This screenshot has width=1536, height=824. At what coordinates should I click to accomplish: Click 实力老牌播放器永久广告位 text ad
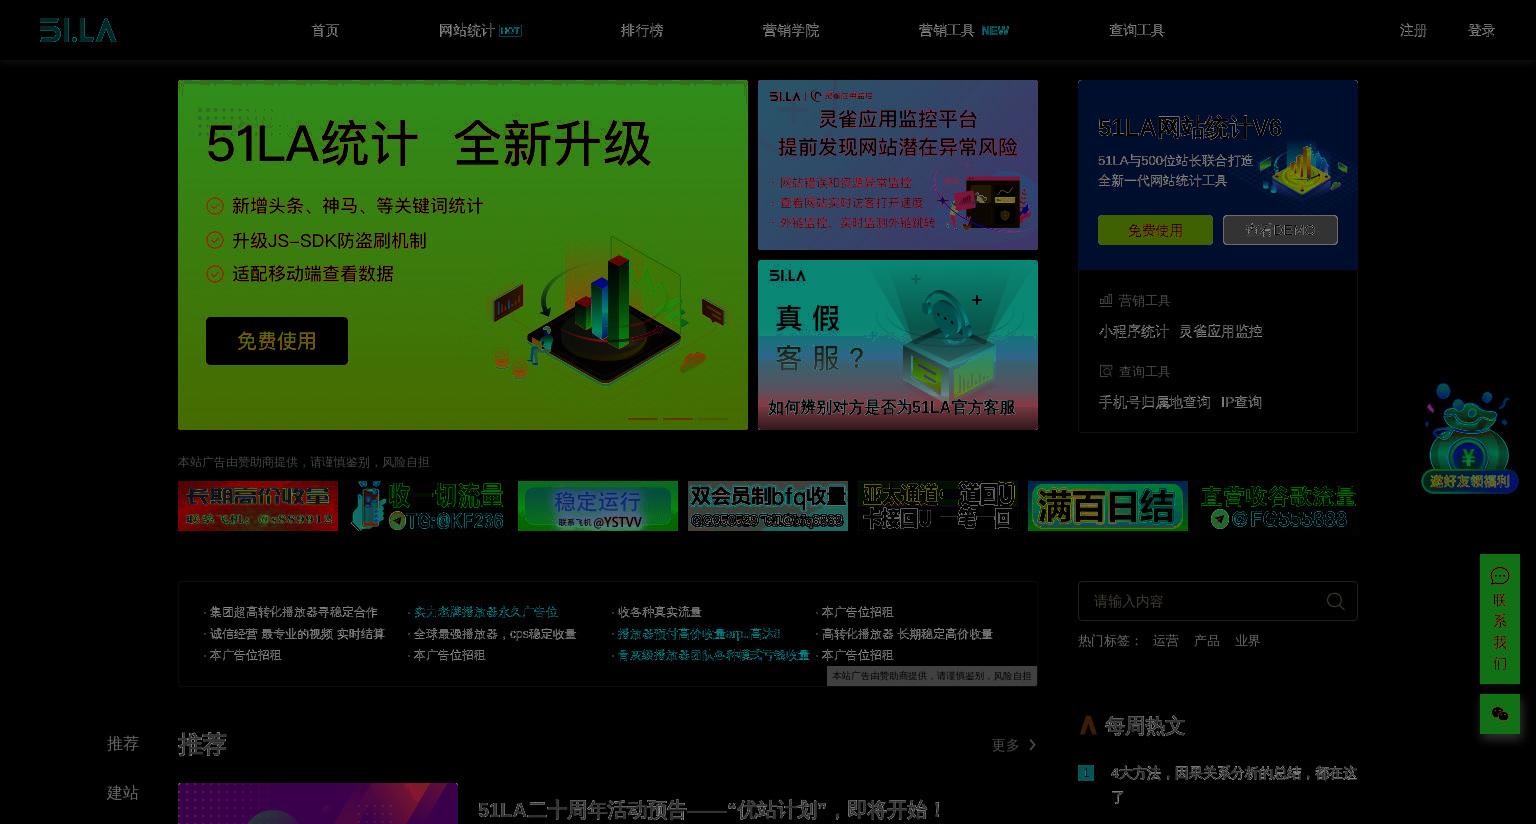click(x=485, y=612)
